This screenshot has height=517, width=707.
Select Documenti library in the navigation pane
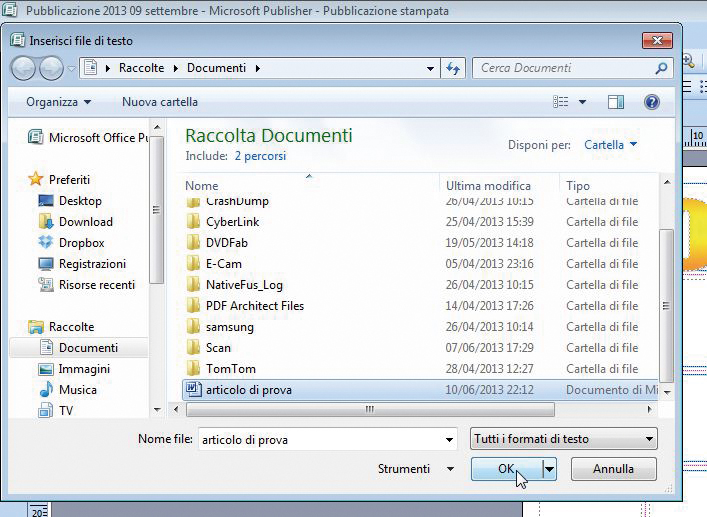point(79,348)
